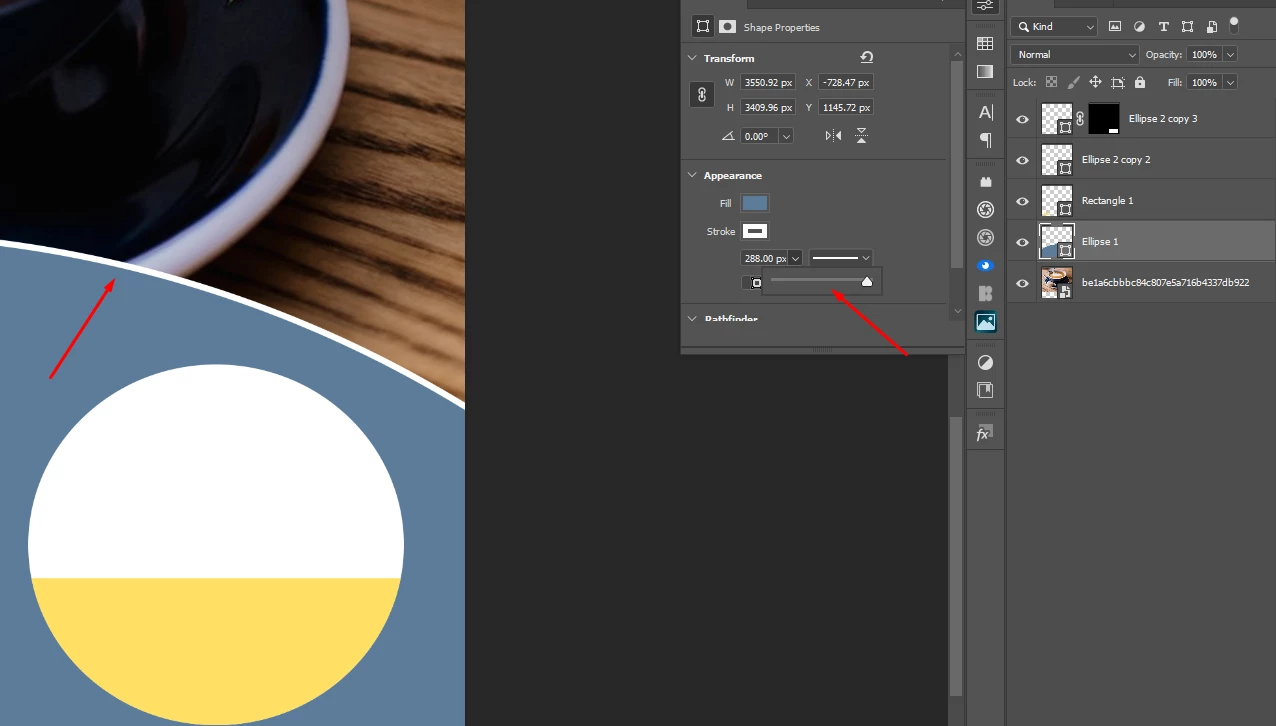Screen dimensions: 1276x726
Task: Open the Properties panel sliders icon
Action: [985, 6]
